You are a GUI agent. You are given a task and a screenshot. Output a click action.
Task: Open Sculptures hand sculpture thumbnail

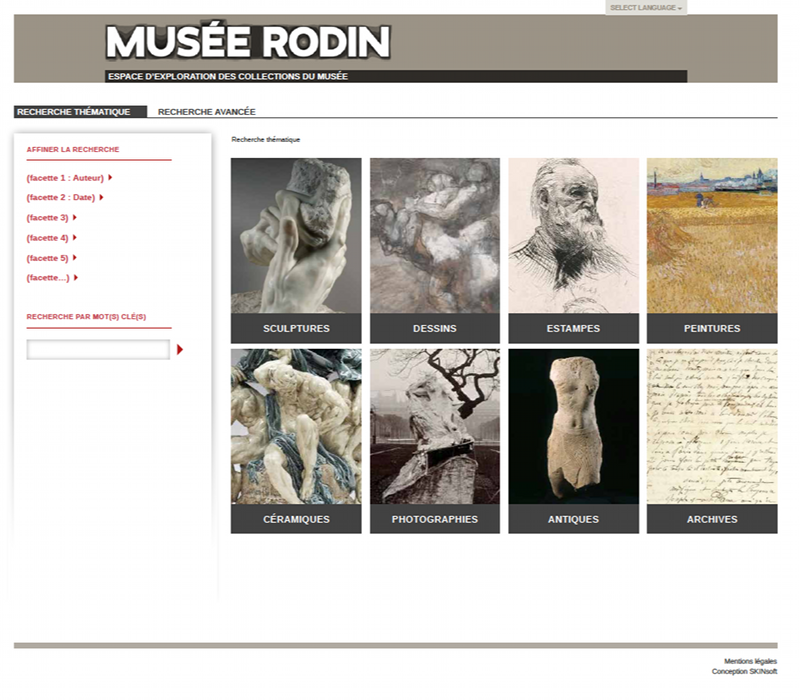[x=296, y=236]
